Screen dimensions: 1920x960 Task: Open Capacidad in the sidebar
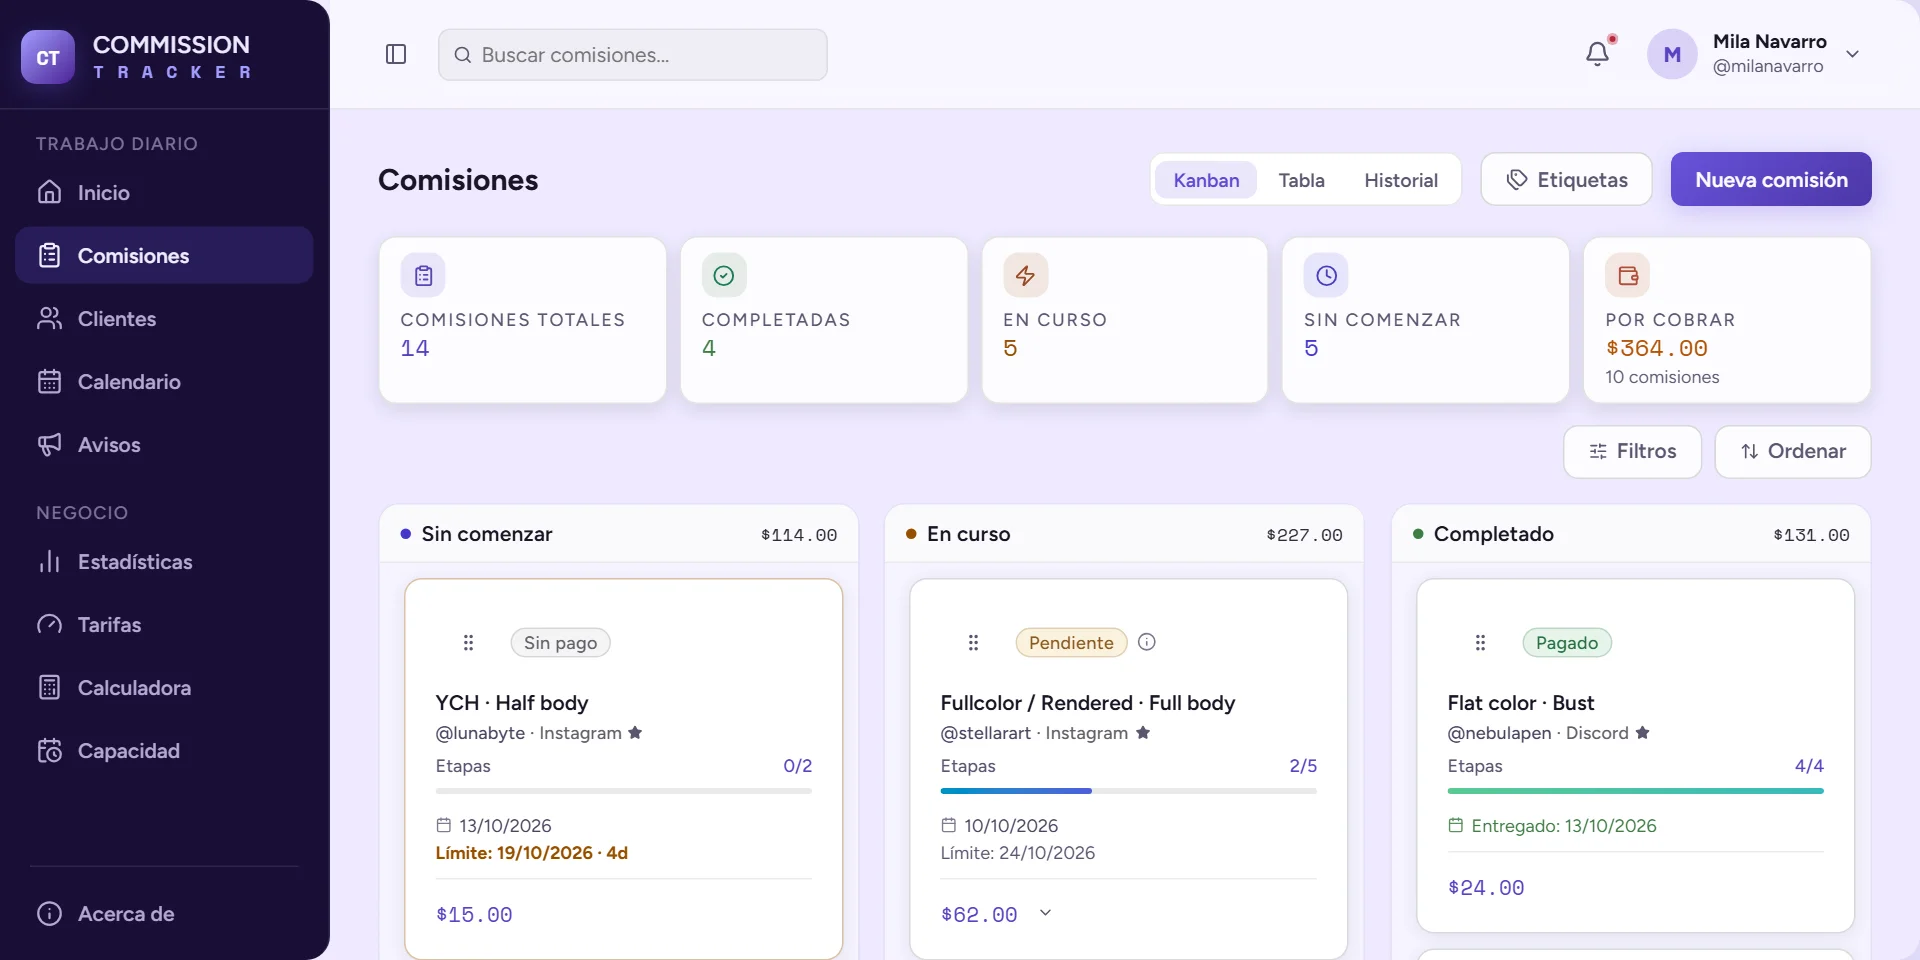click(x=164, y=751)
